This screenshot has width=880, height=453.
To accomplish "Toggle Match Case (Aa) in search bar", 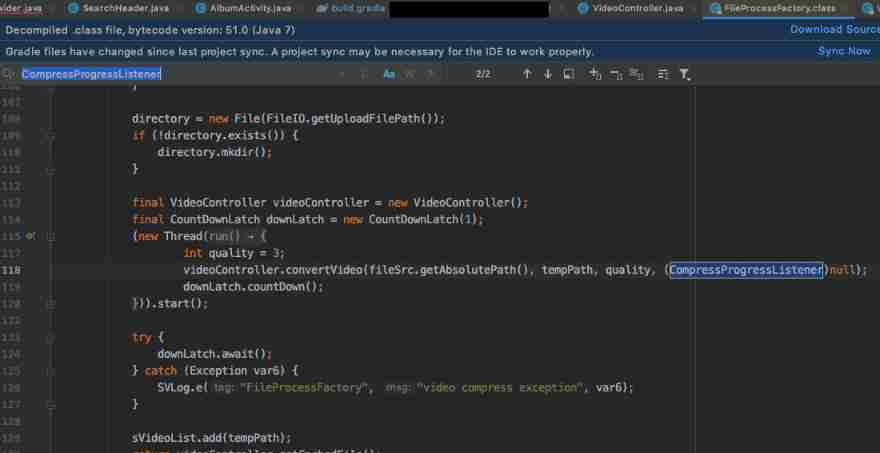I will click(390, 74).
